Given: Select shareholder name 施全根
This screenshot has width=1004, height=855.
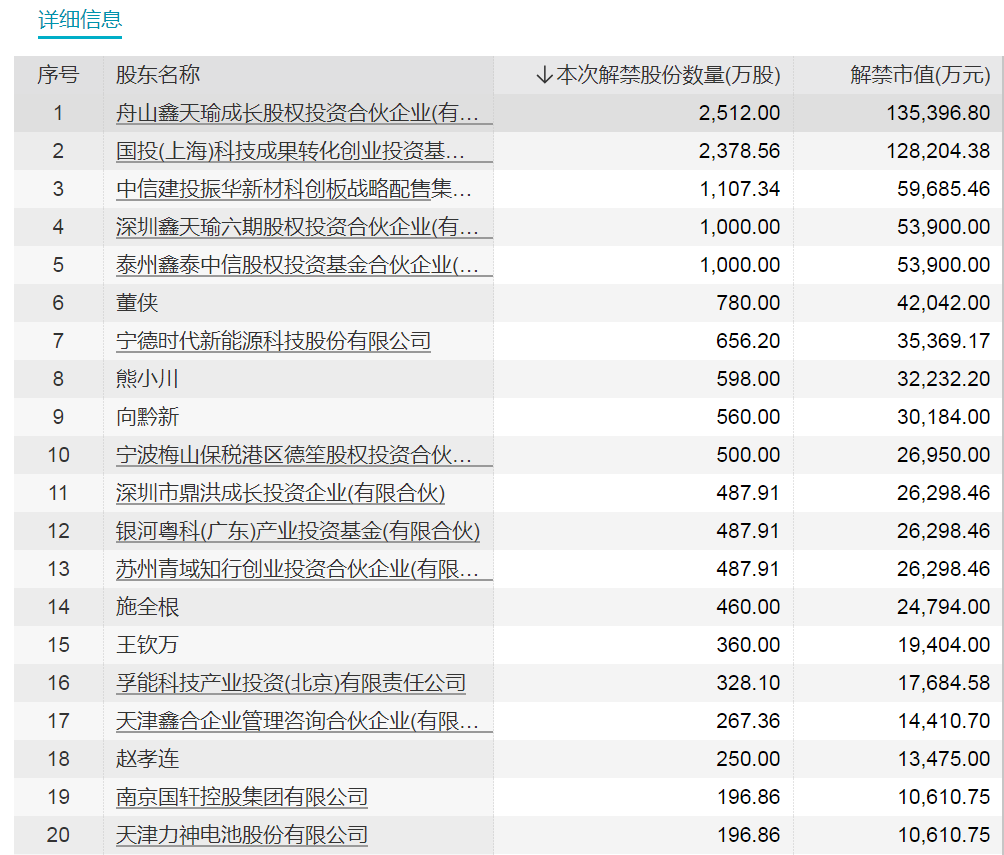Looking at the screenshot, I should tap(147, 607).
